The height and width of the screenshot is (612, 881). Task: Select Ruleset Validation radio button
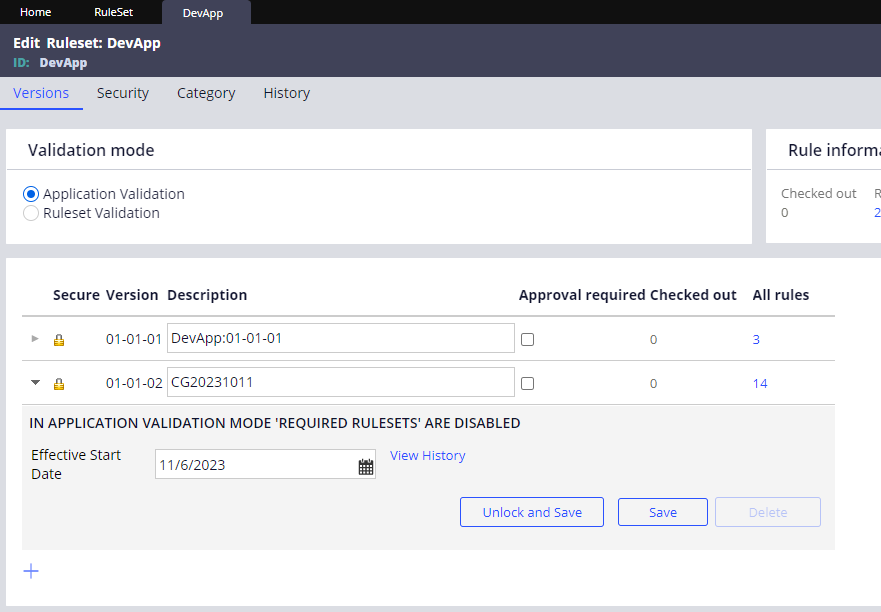(x=31, y=213)
